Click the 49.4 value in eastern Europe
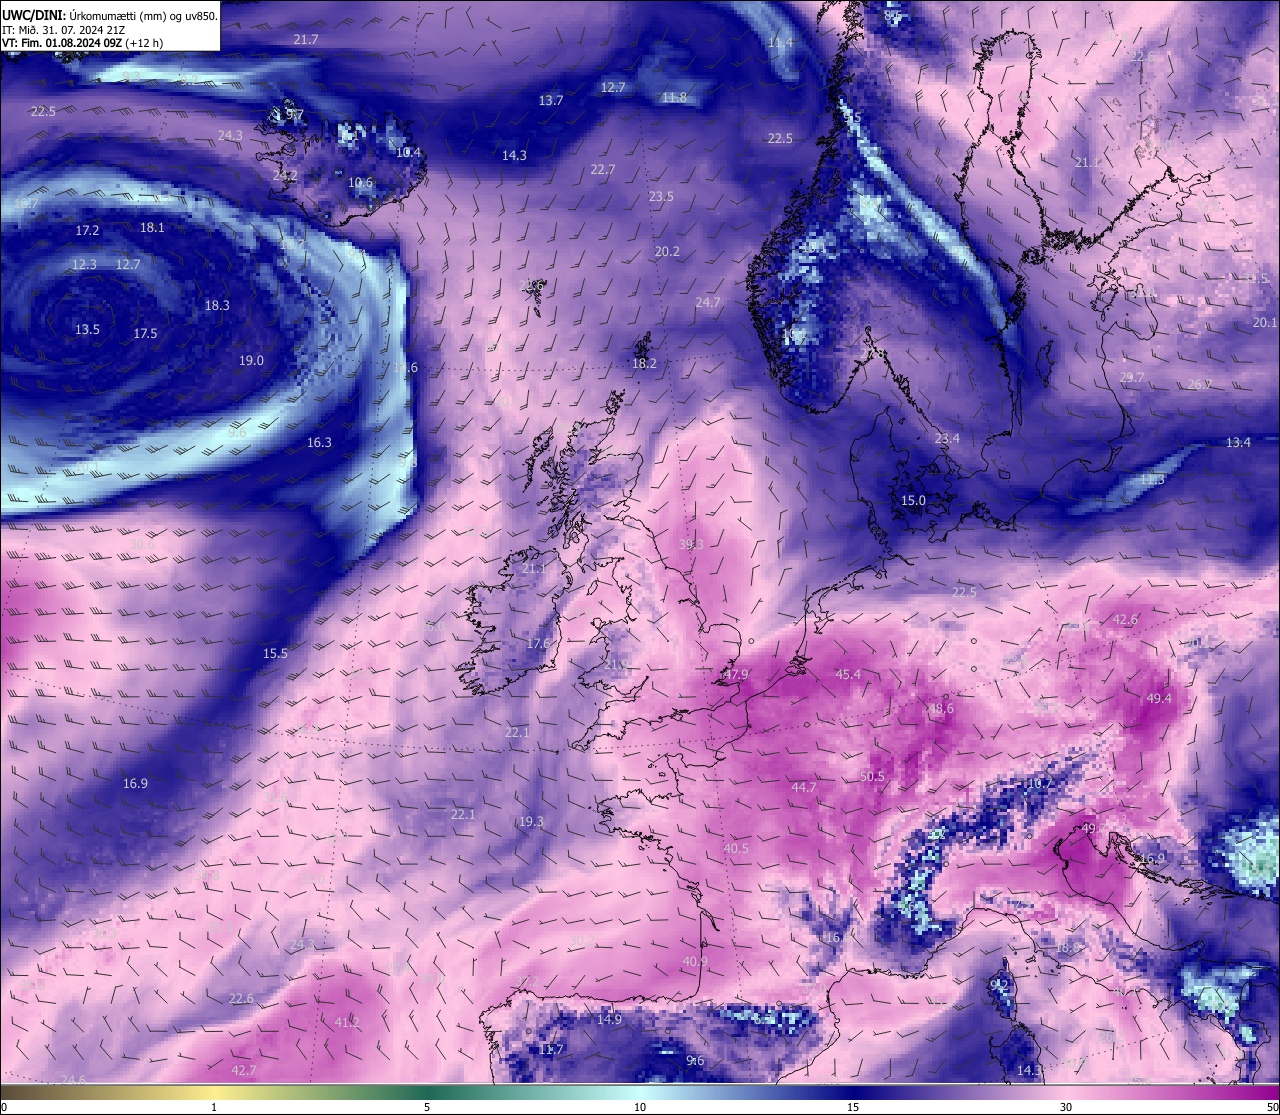Viewport: 1280px width, 1115px height. pyautogui.click(x=1159, y=698)
